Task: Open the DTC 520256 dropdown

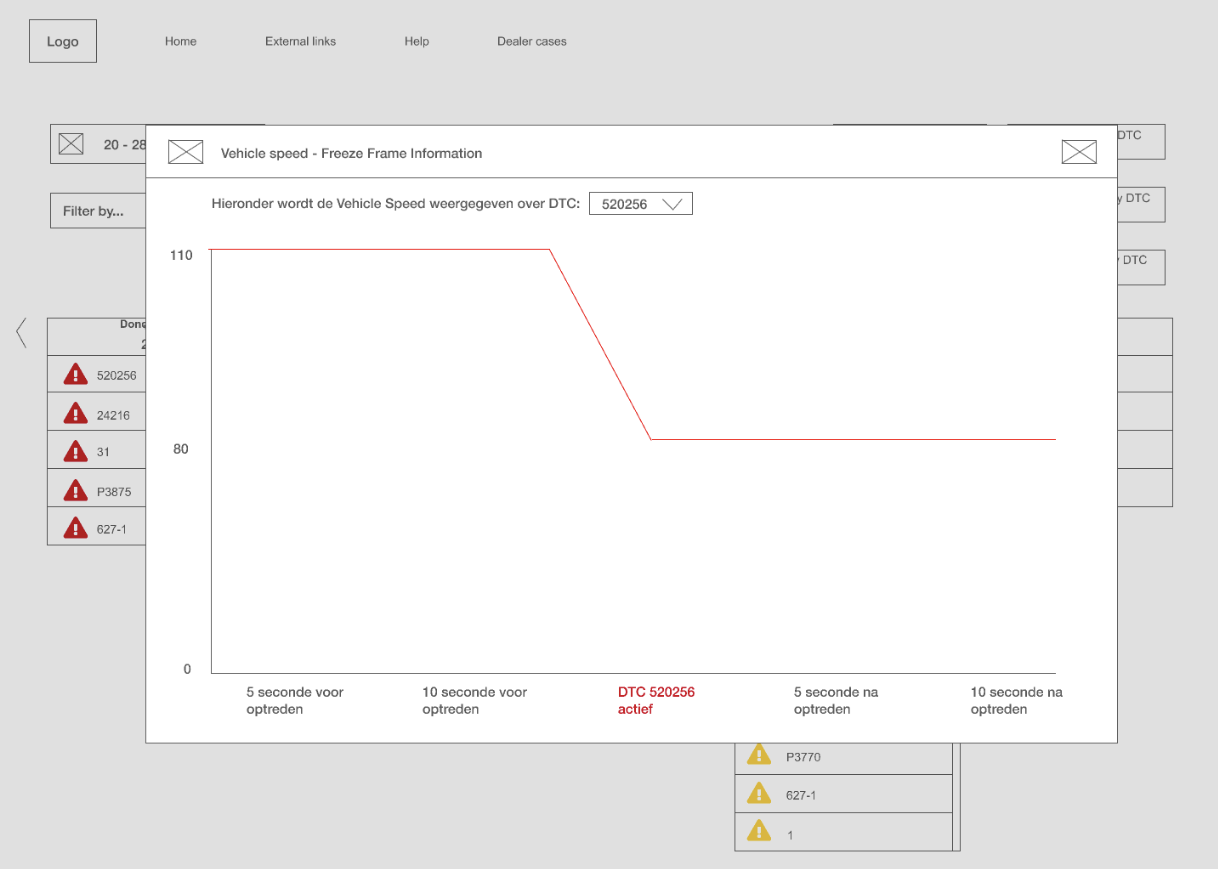Action: point(640,204)
